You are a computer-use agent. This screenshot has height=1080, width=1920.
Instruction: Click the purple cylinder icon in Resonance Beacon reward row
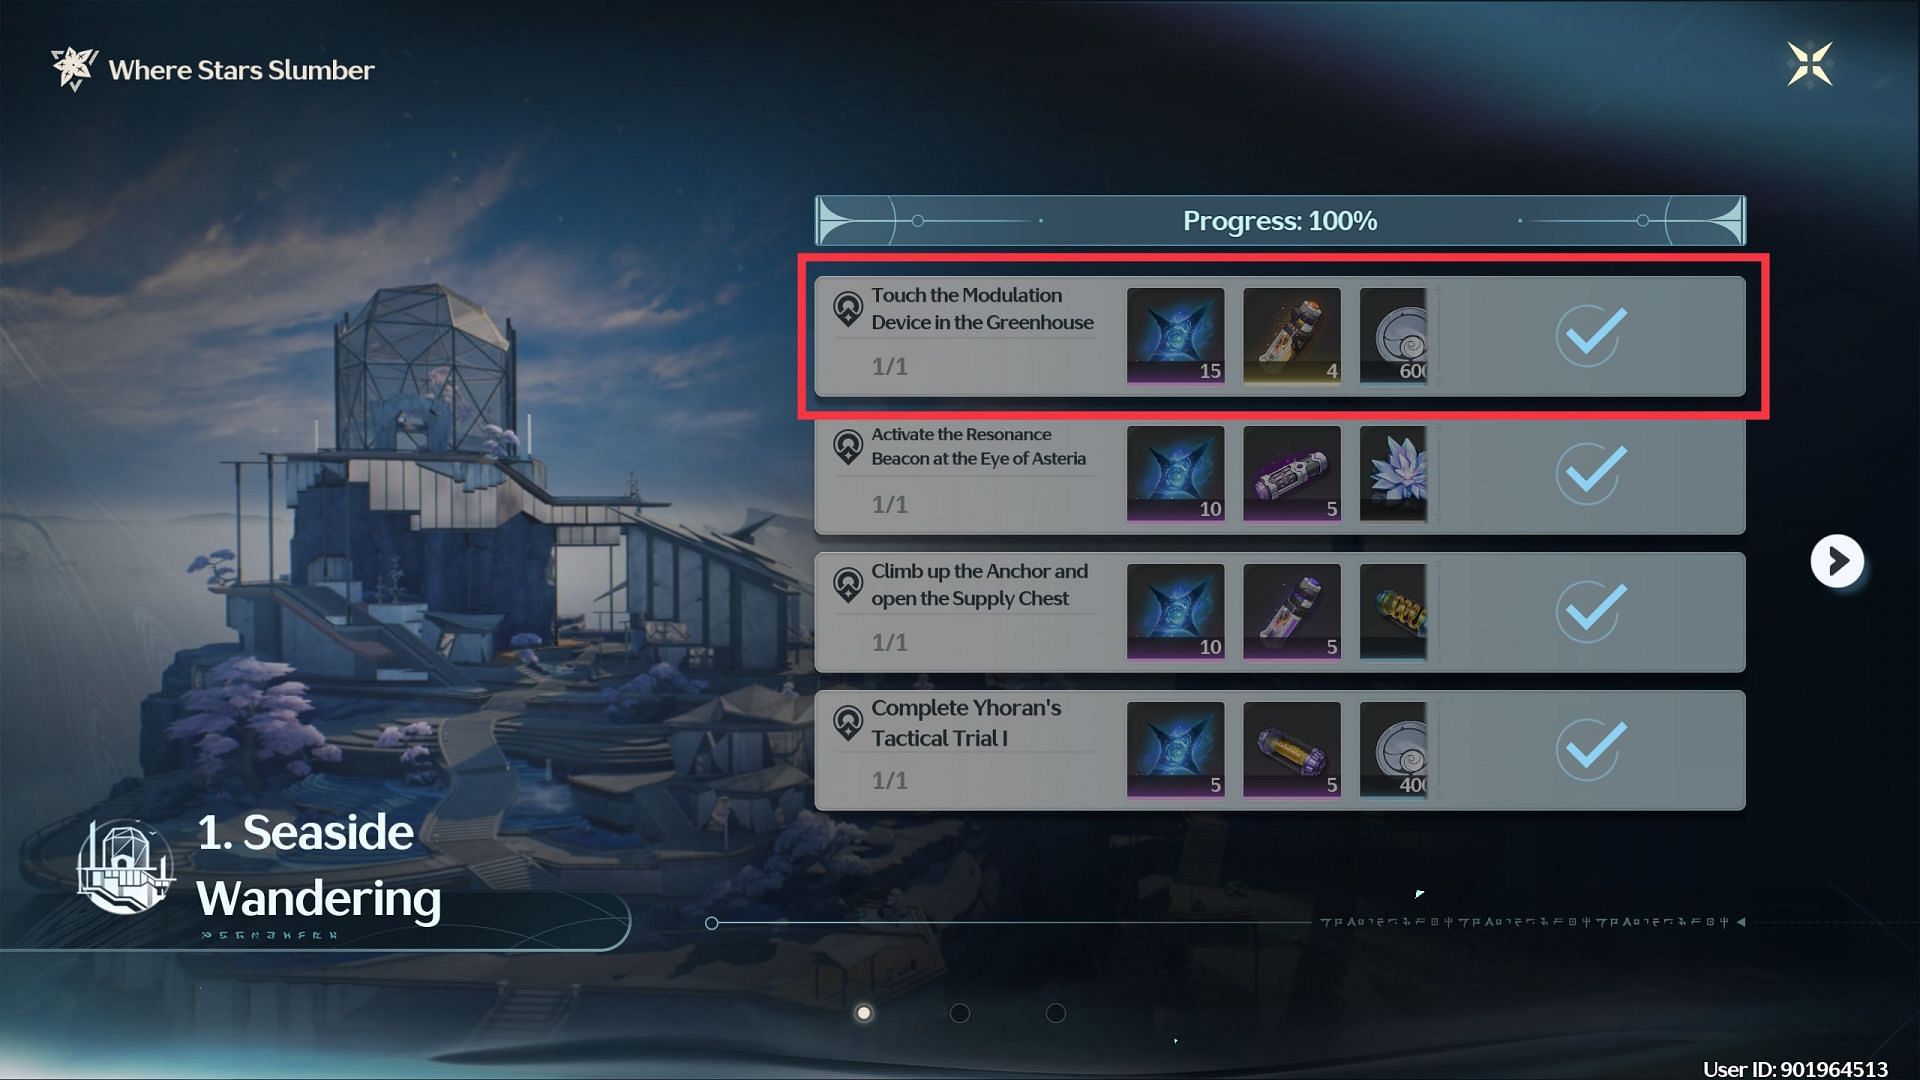(1290, 472)
